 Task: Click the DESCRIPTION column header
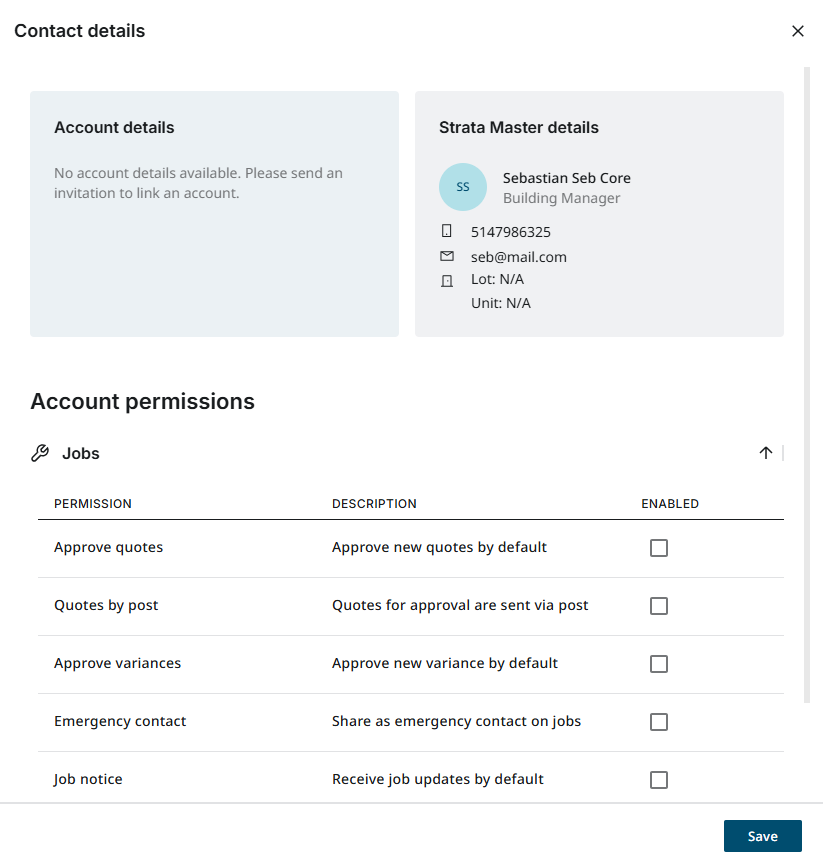coord(374,503)
